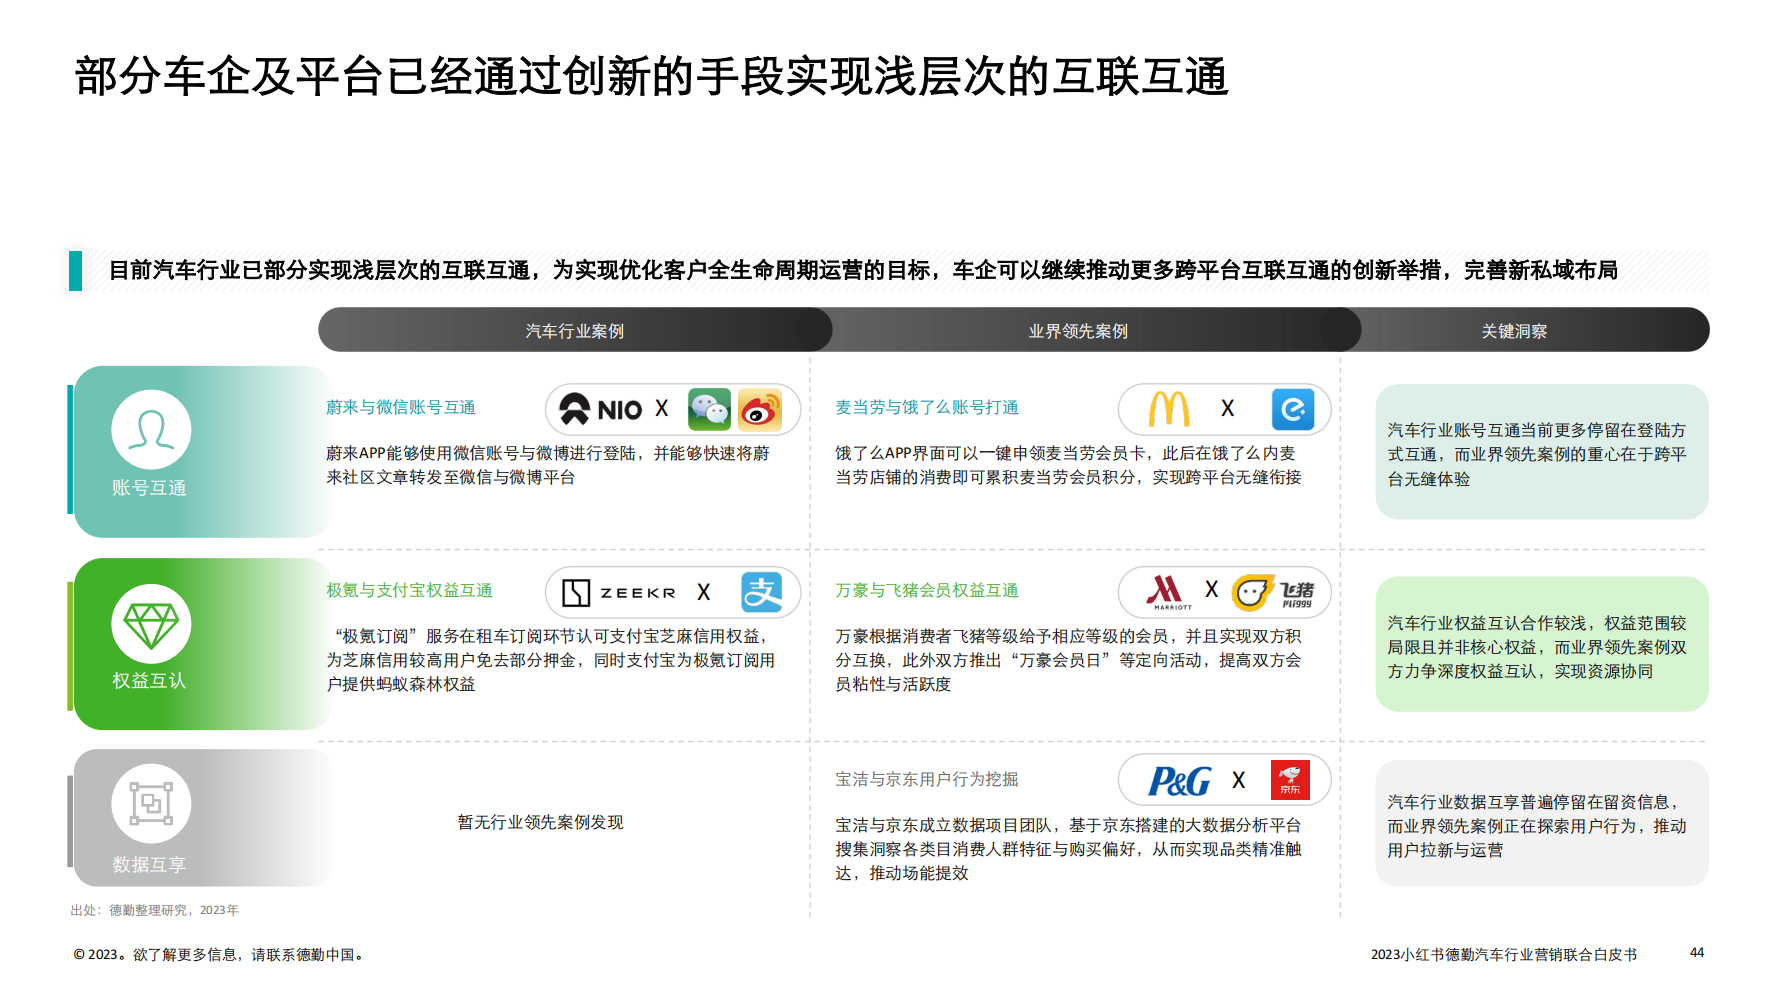1778x1000 pixels.
Task: Click the heading 万豪与飞猪会员权益互通
Action: coord(927,590)
